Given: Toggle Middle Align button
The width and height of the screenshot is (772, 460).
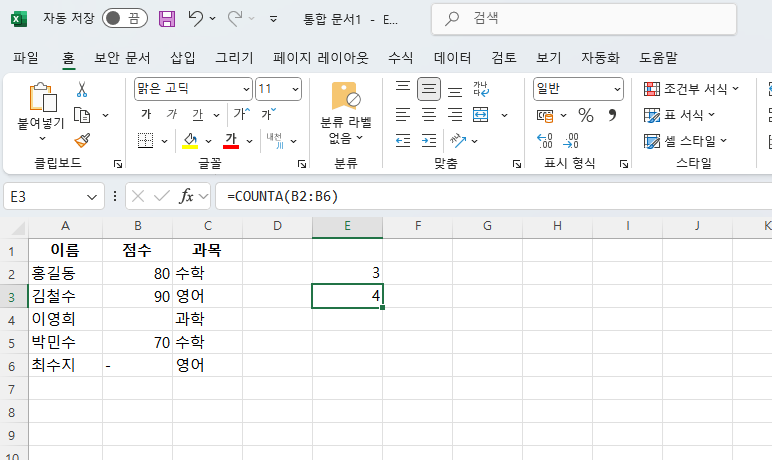Looking at the screenshot, I should (x=429, y=89).
